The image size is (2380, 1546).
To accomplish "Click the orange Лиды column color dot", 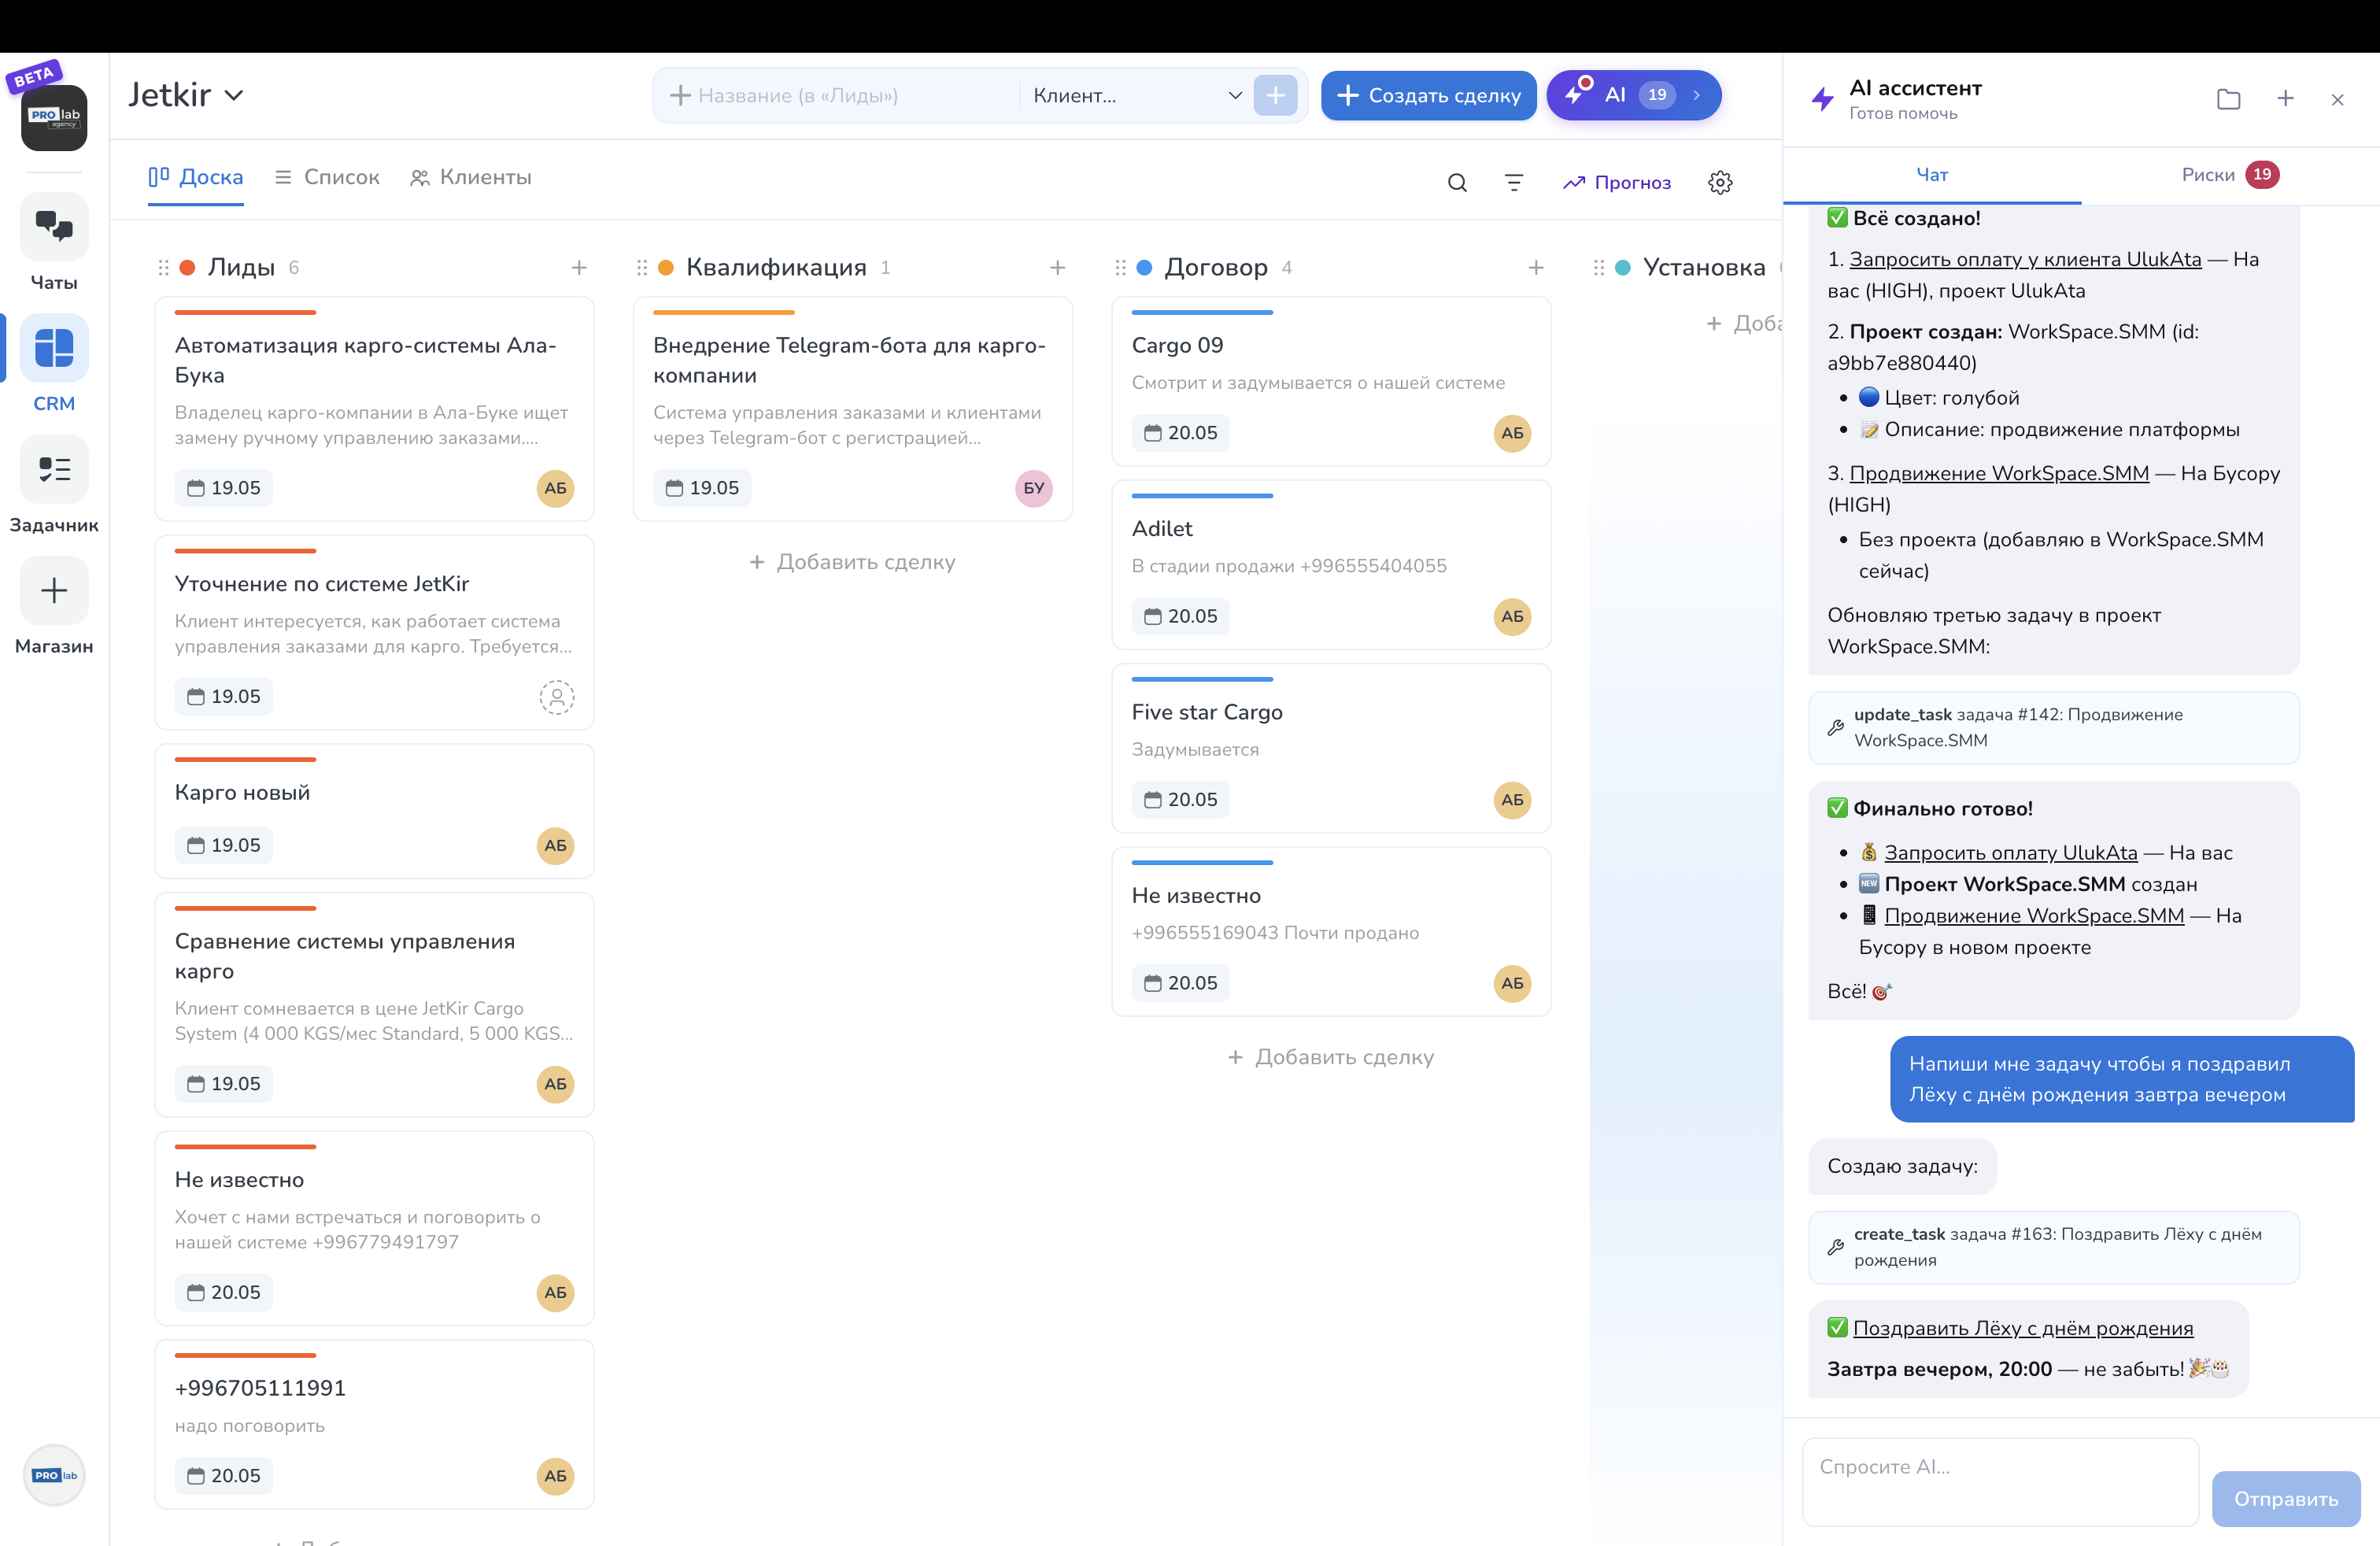I will [187, 267].
